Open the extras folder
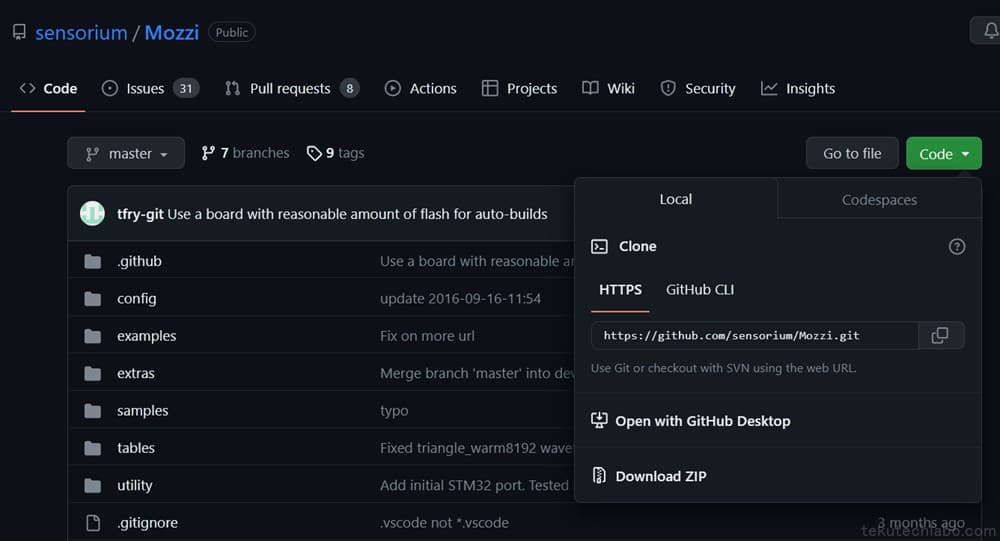Viewport: 1000px width, 541px height. (x=136, y=373)
